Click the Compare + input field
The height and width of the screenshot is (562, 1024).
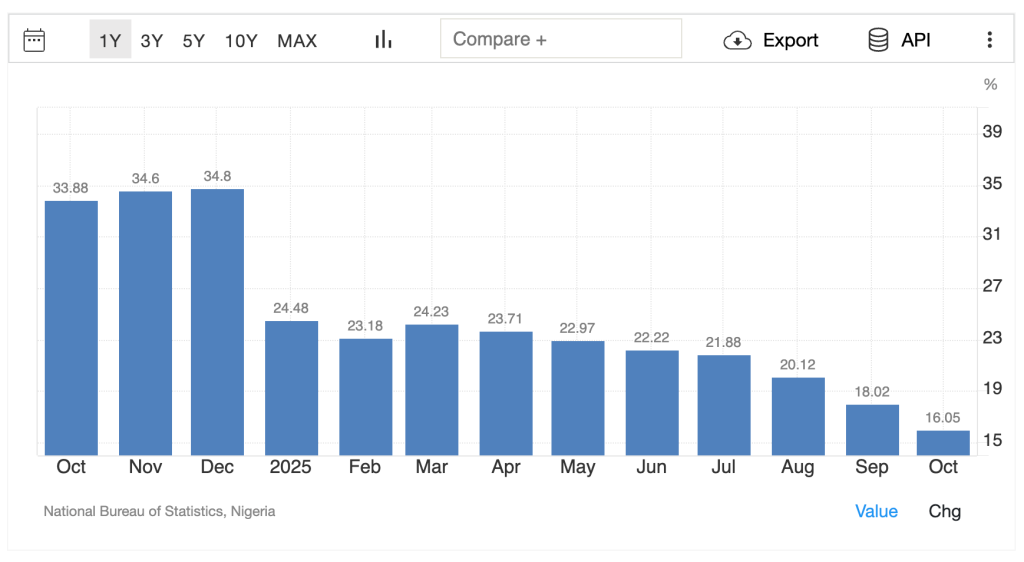(x=560, y=39)
